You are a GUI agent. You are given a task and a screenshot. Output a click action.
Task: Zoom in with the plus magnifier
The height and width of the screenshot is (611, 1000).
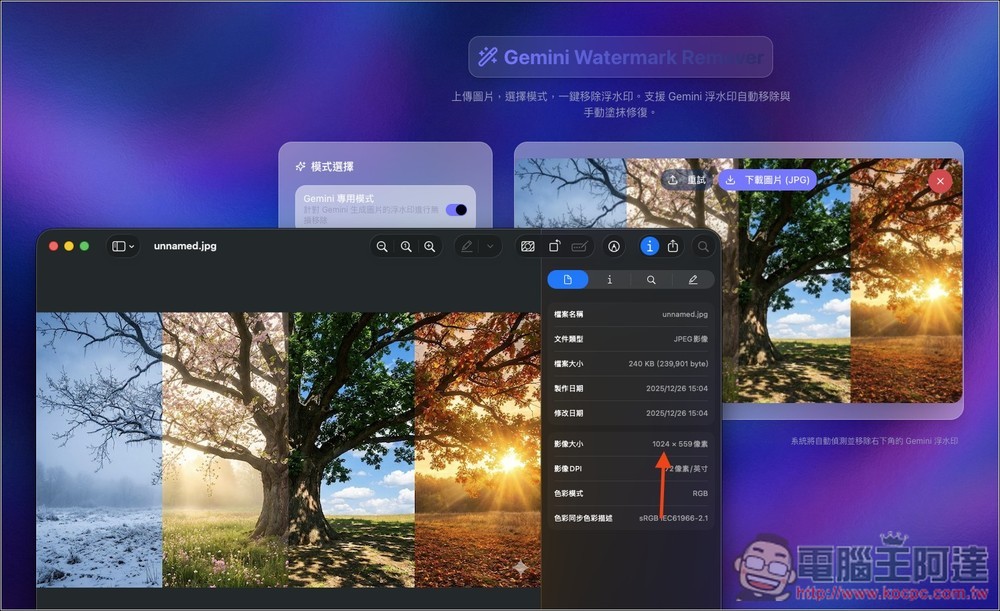pyautogui.click(x=430, y=246)
